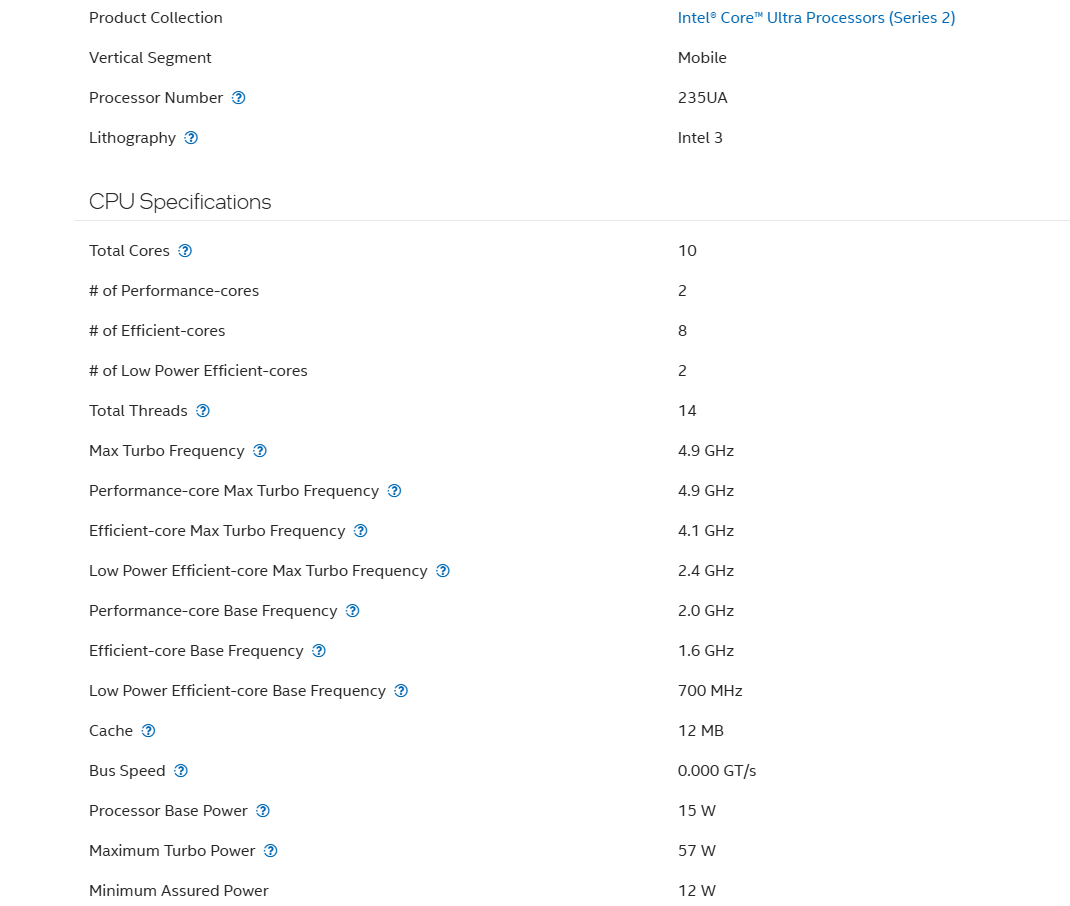
Task: Click the CPU Specifications section heading
Action: click(x=180, y=202)
